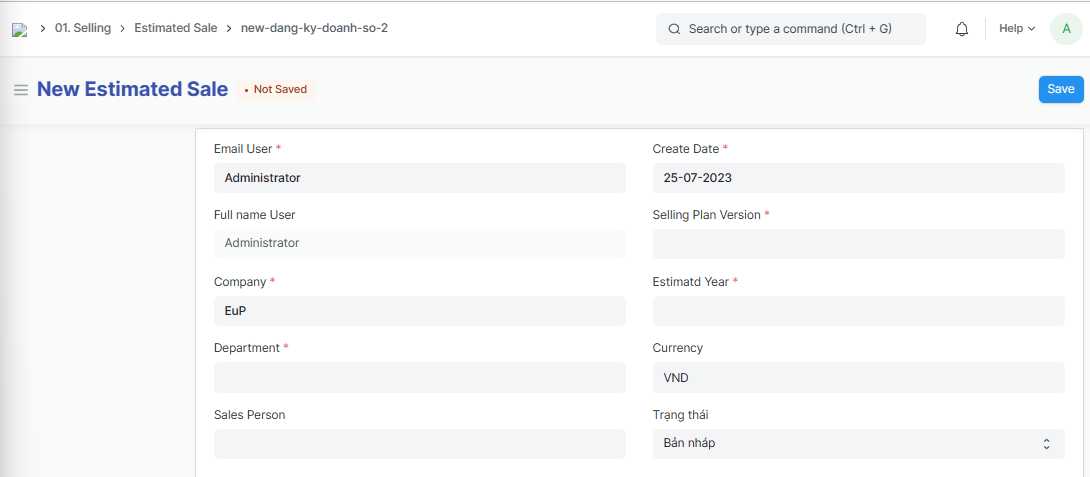Click the Save button
Image resolution: width=1090 pixels, height=477 pixels.
click(x=1060, y=89)
